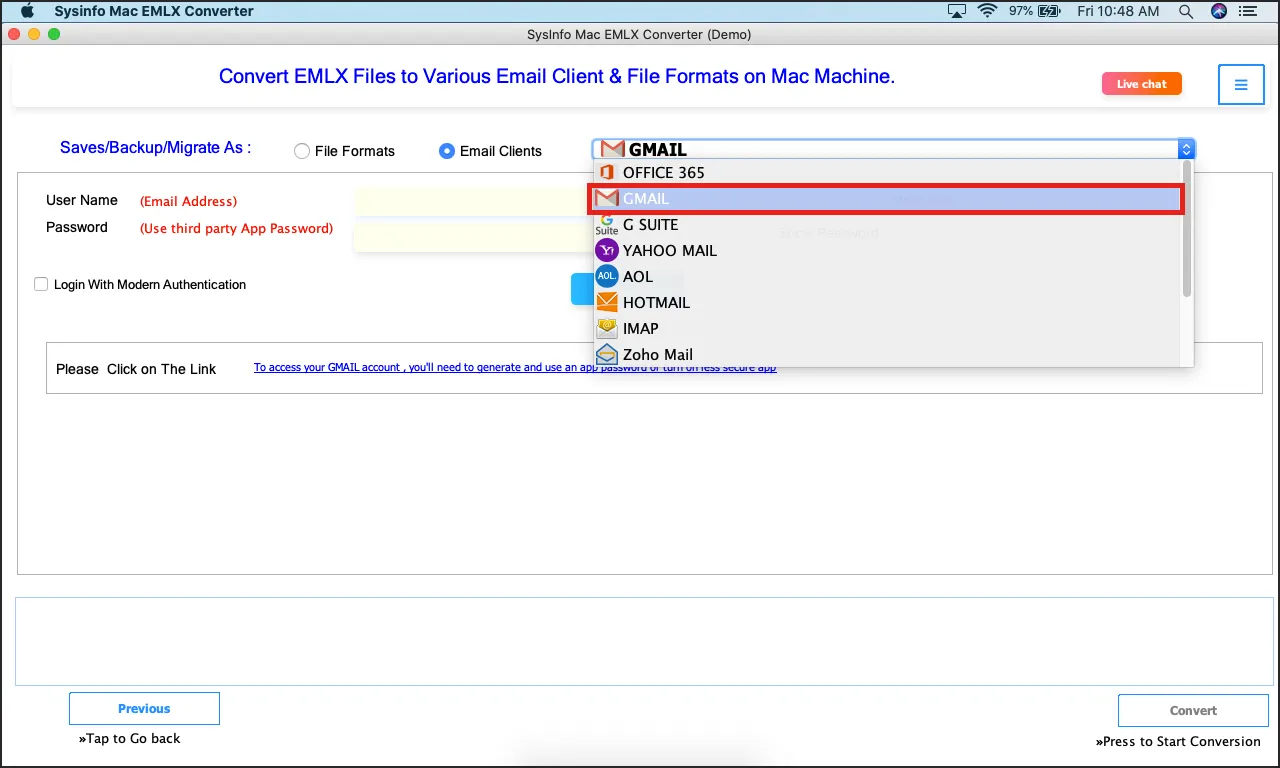Viewport: 1280px width, 768px height.
Task: Select Zoho Mail from the email clients
Action: (886, 354)
